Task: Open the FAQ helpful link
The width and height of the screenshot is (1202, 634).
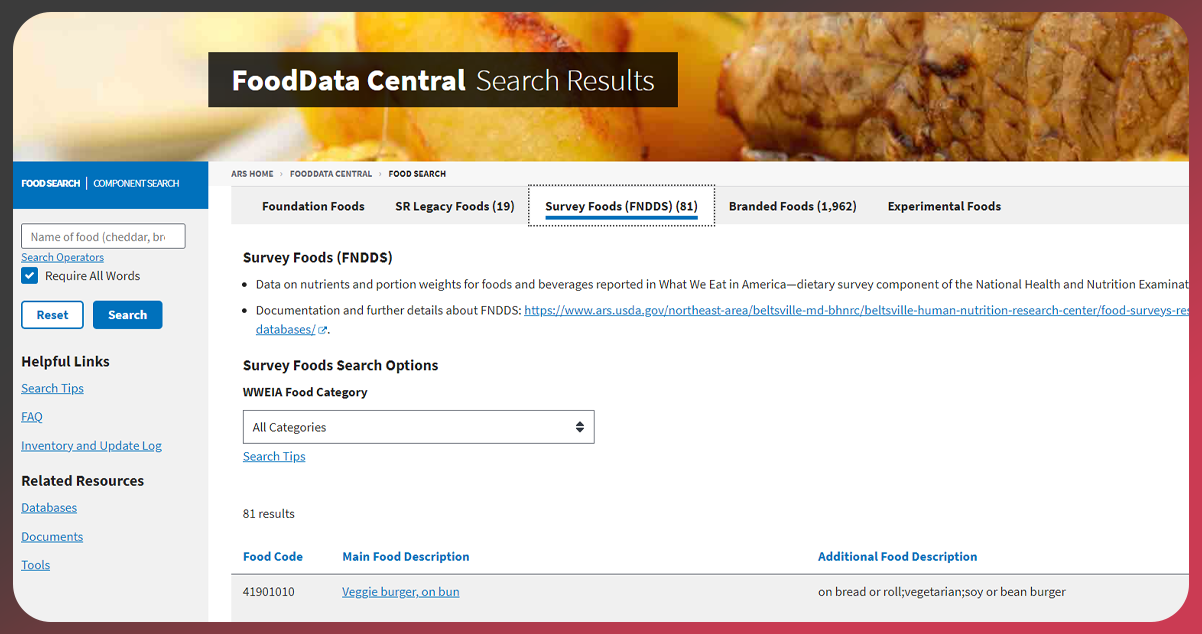Action: 32,417
